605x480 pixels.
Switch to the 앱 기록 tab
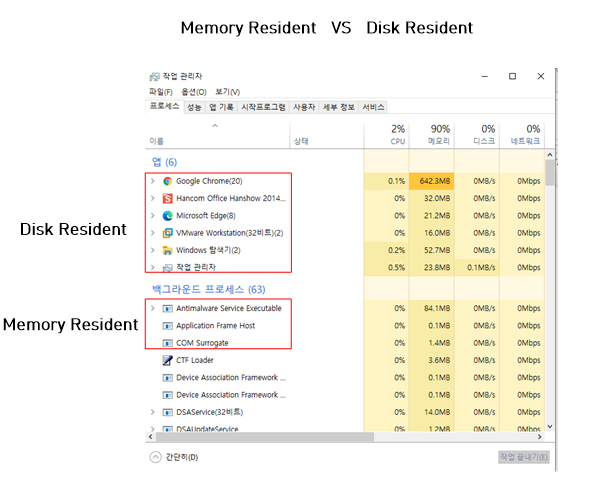click(221, 107)
